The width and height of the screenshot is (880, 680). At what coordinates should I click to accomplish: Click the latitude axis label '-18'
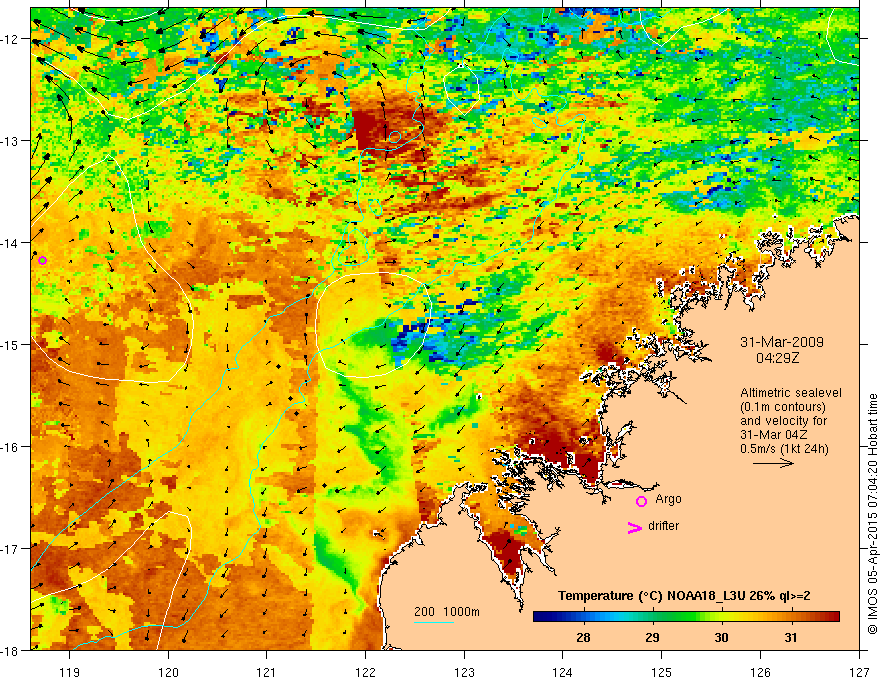[11, 650]
